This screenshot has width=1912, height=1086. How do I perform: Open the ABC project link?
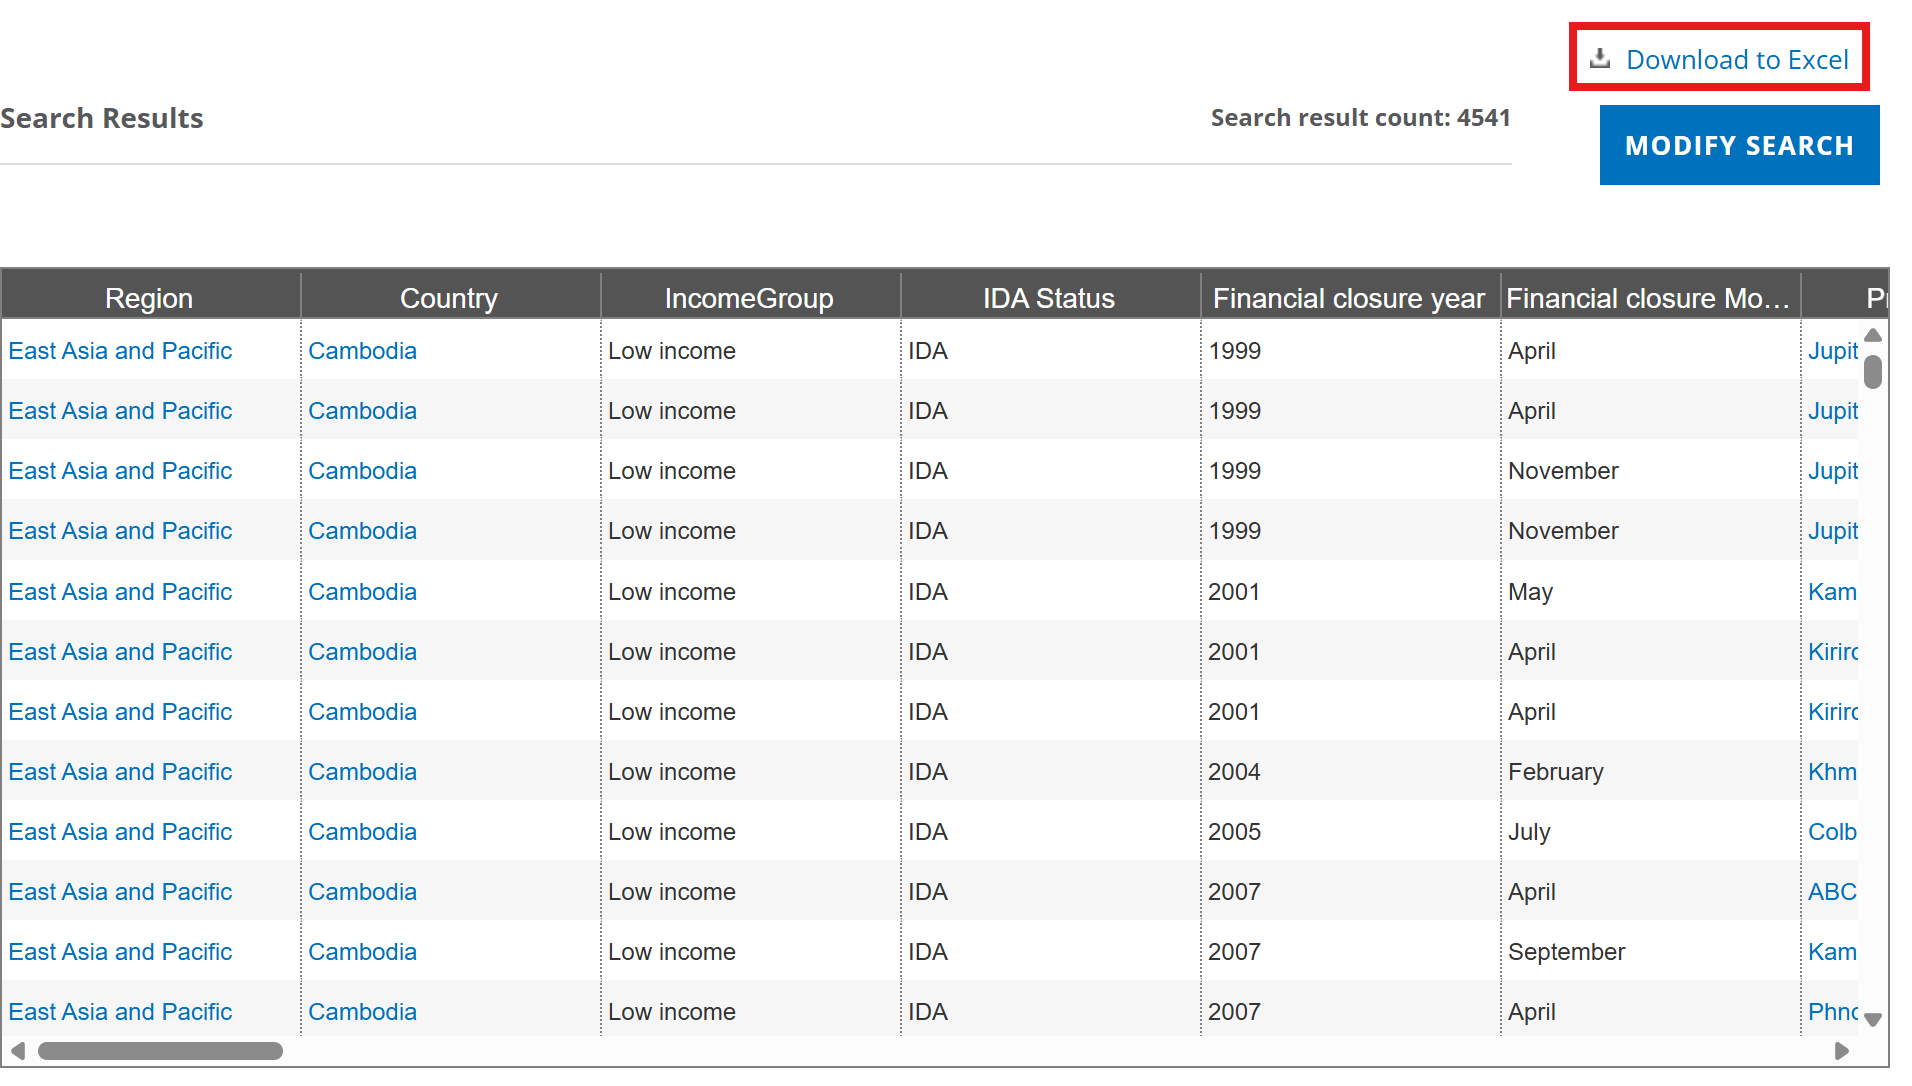[1832, 892]
